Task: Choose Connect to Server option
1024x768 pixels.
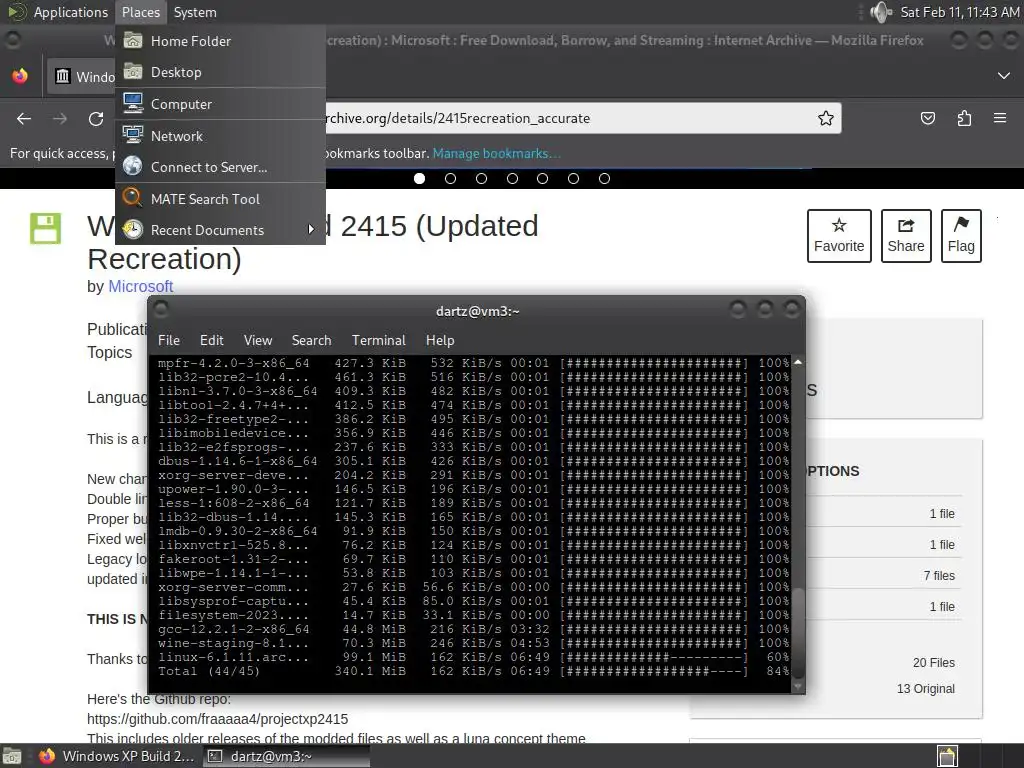Action: [x=220, y=167]
